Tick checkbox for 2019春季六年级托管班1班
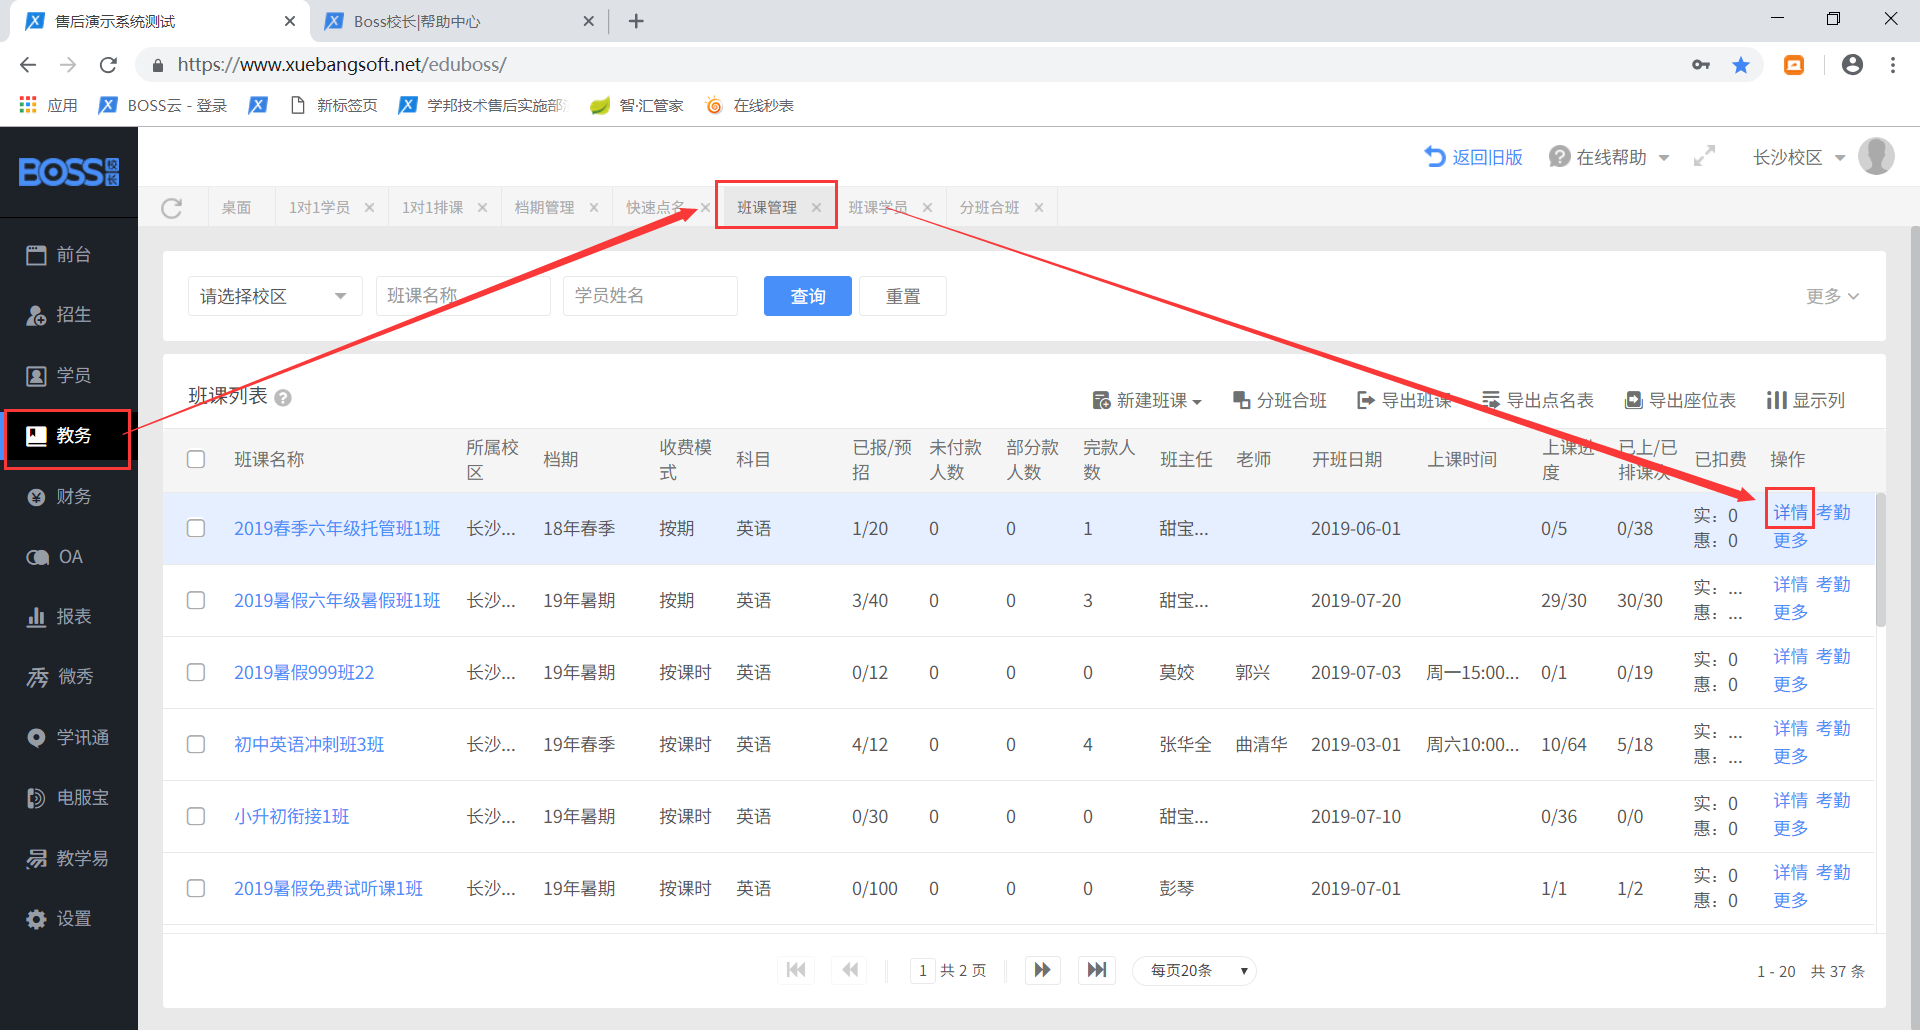 click(196, 528)
